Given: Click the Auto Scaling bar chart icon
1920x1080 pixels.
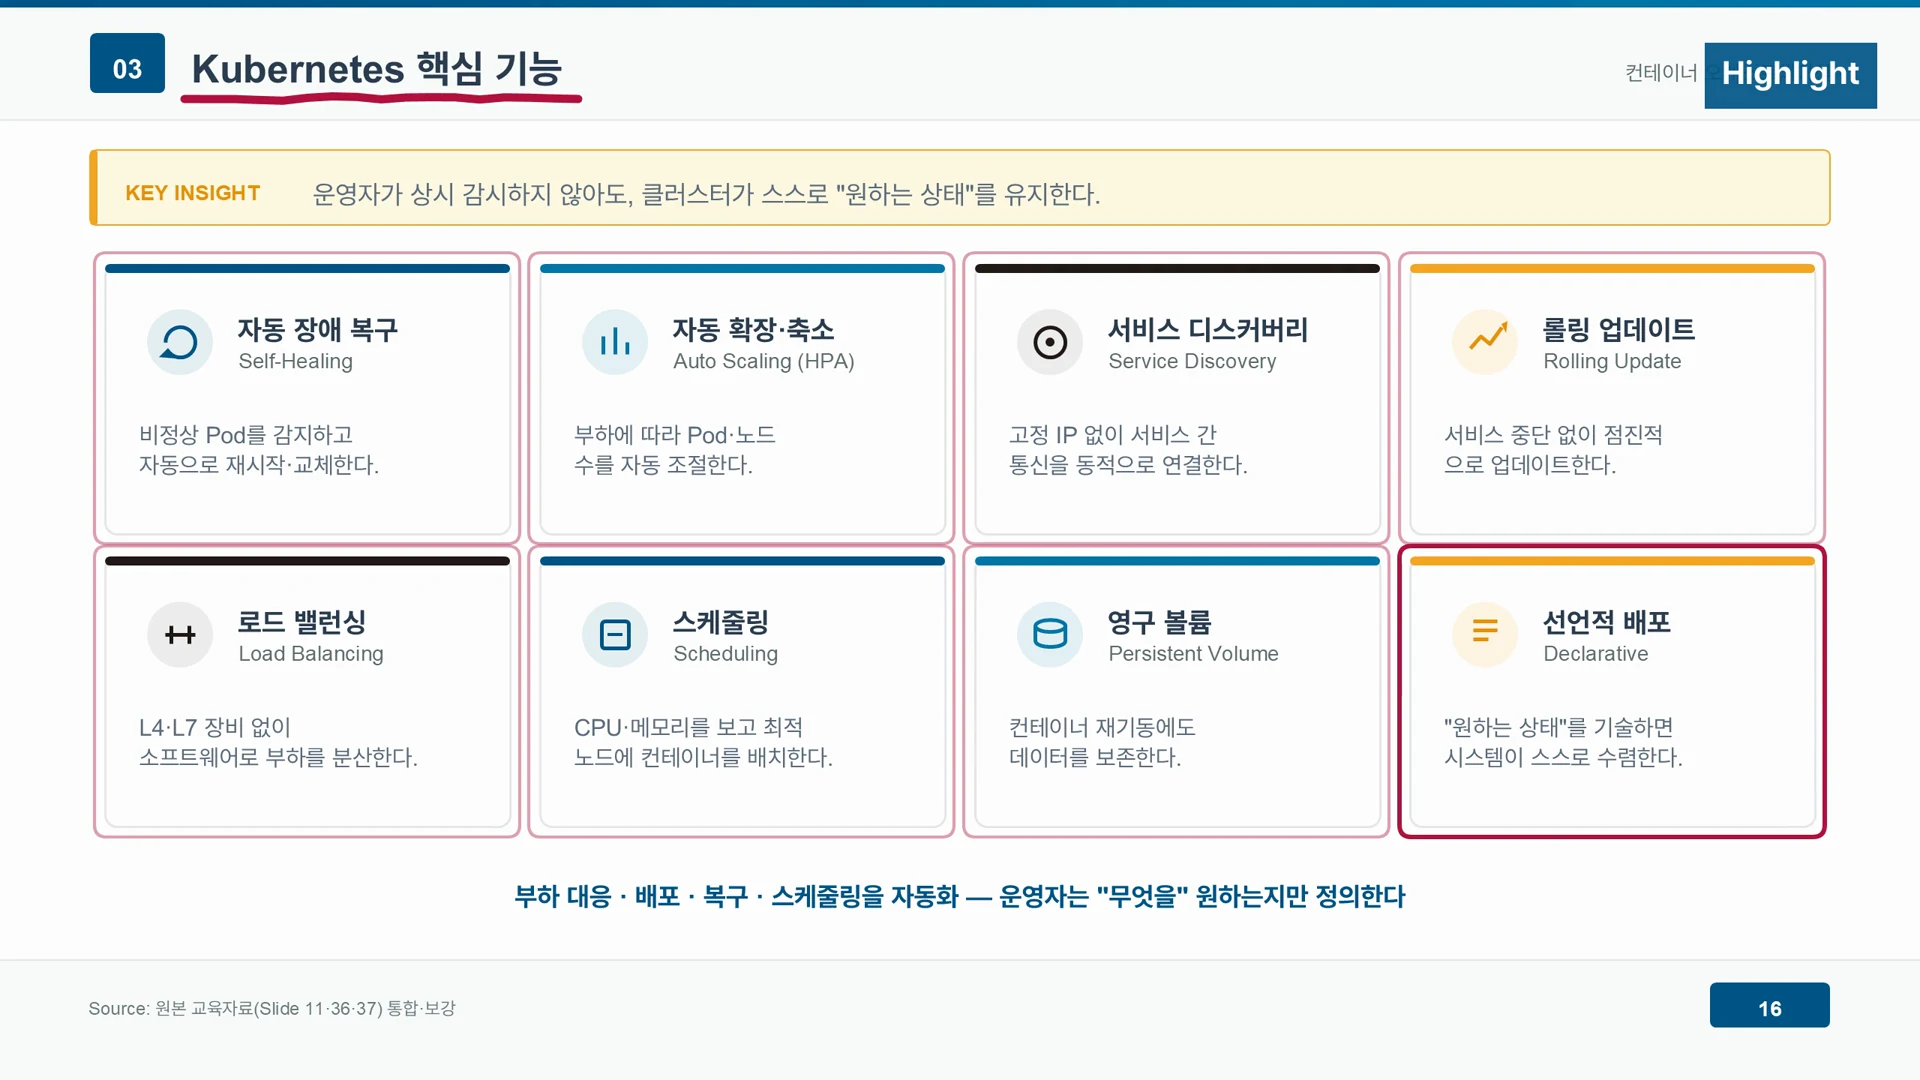Looking at the screenshot, I should 615,343.
